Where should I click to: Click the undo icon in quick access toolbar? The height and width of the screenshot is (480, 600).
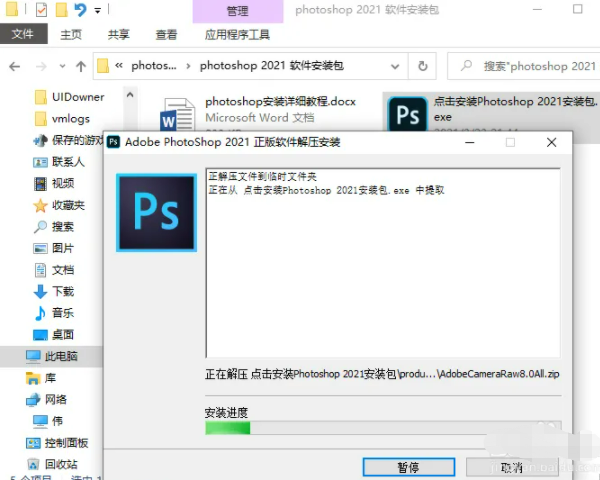pyautogui.click(x=80, y=10)
